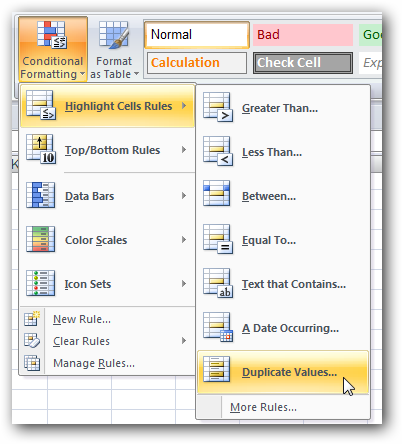Click the Equal To icon
This screenshot has height=444, width=402.
click(218, 239)
